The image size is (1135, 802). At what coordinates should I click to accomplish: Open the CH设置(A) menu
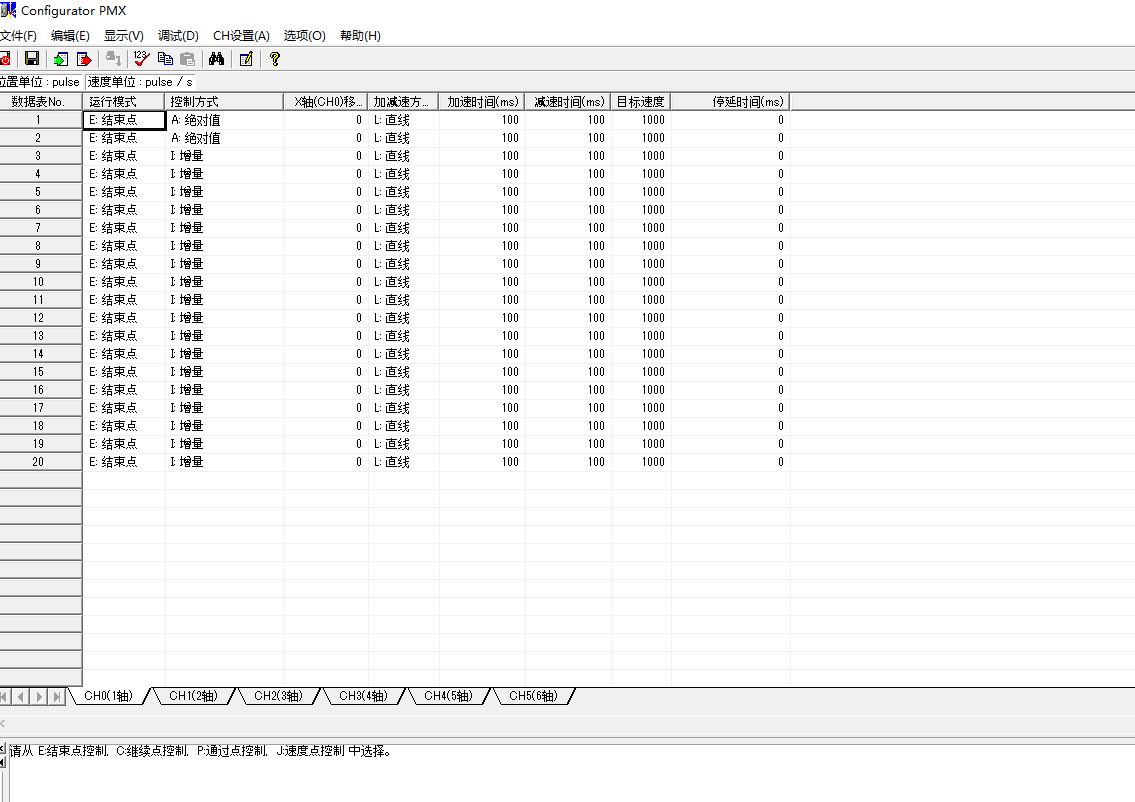pyautogui.click(x=241, y=35)
